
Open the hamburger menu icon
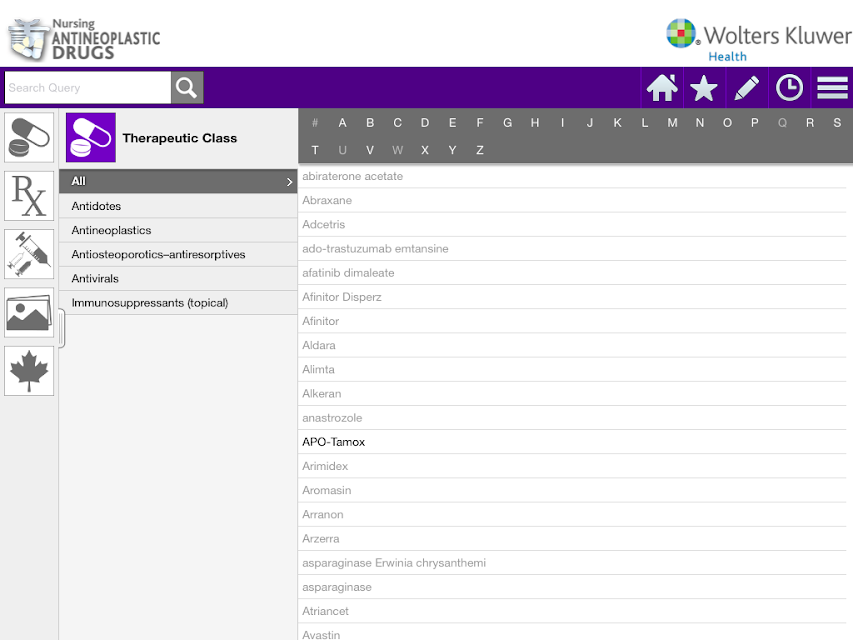coord(832,88)
